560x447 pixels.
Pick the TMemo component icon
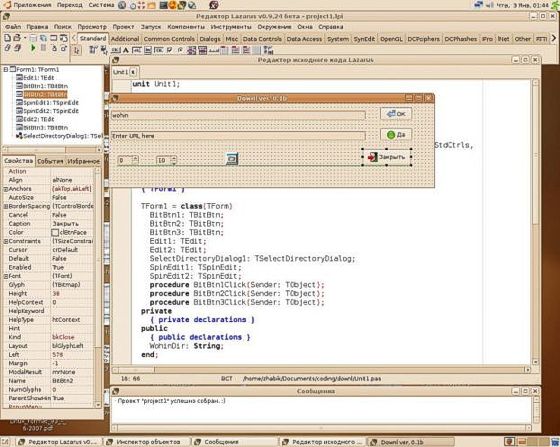(148, 50)
